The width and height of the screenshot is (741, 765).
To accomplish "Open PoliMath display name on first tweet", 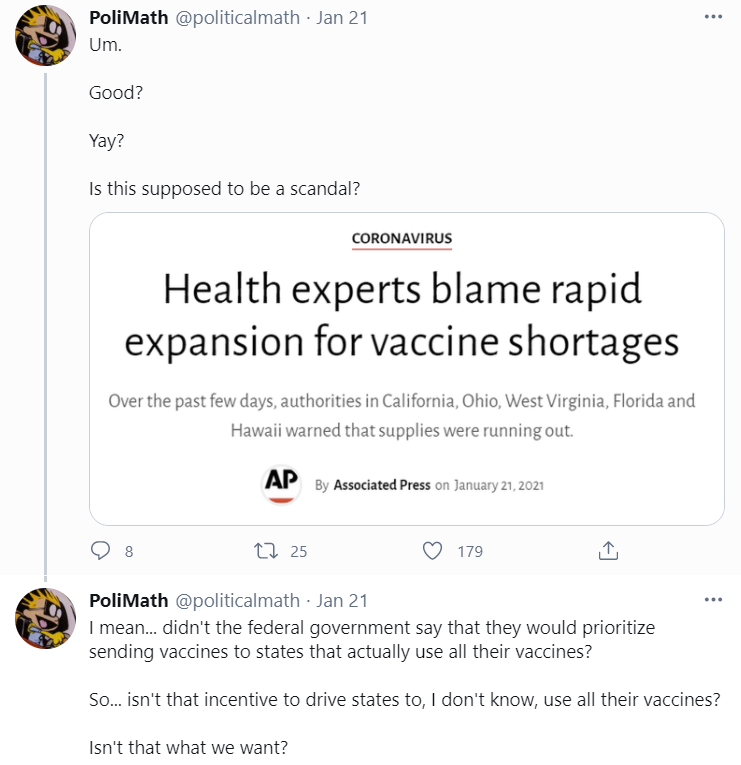I will [128, 19].
